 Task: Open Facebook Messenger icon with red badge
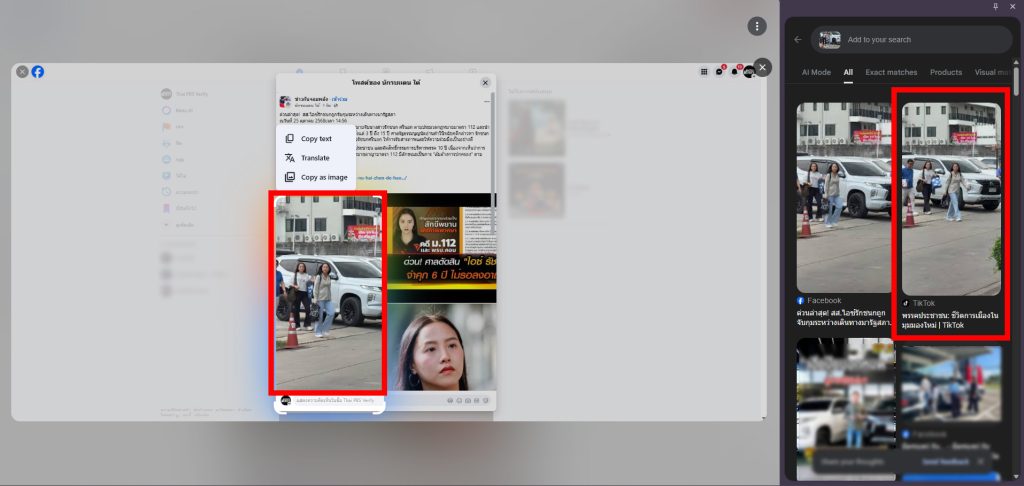720,71
